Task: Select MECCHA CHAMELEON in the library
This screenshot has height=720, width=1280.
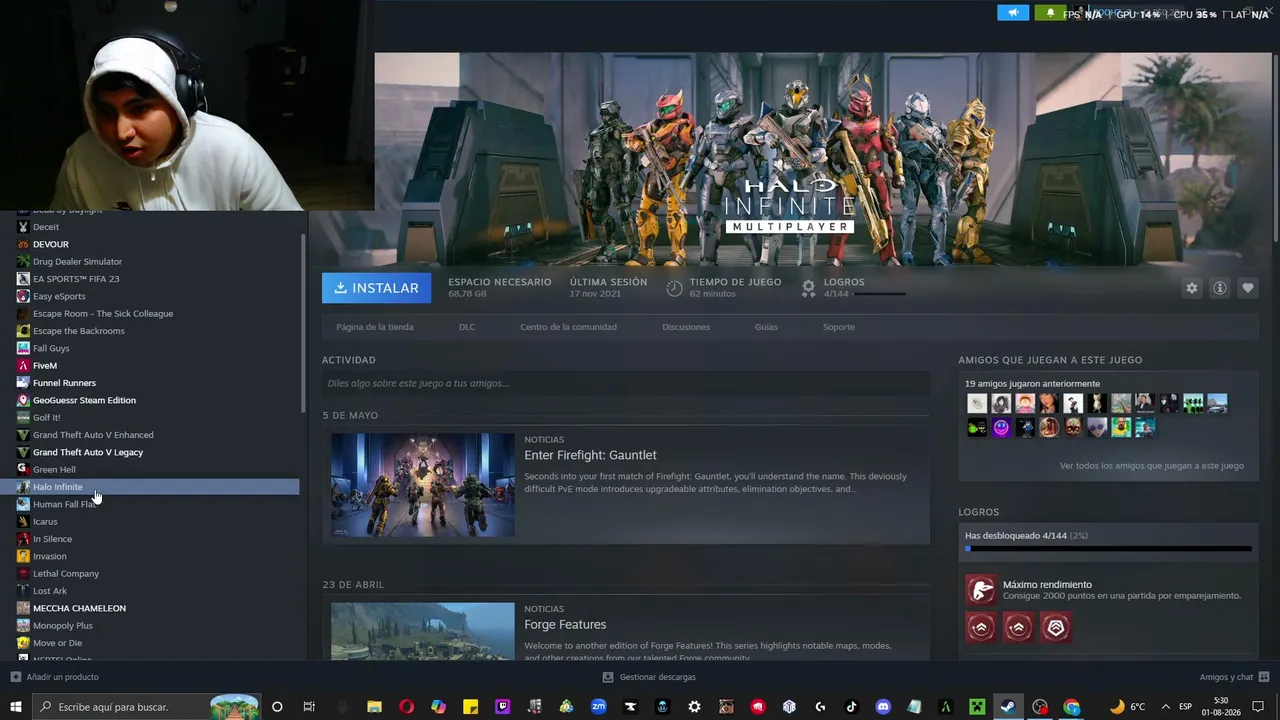Action: [x=79, y=608]
